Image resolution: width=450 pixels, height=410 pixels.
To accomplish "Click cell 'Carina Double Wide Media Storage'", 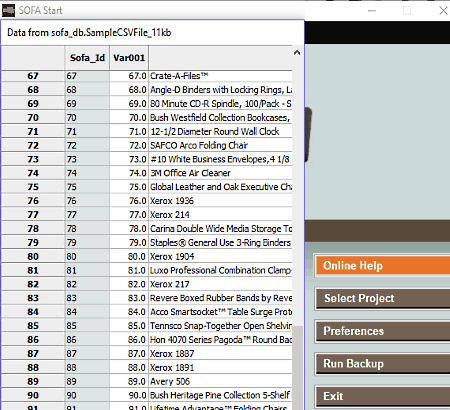I will click(x=220, y=229).
